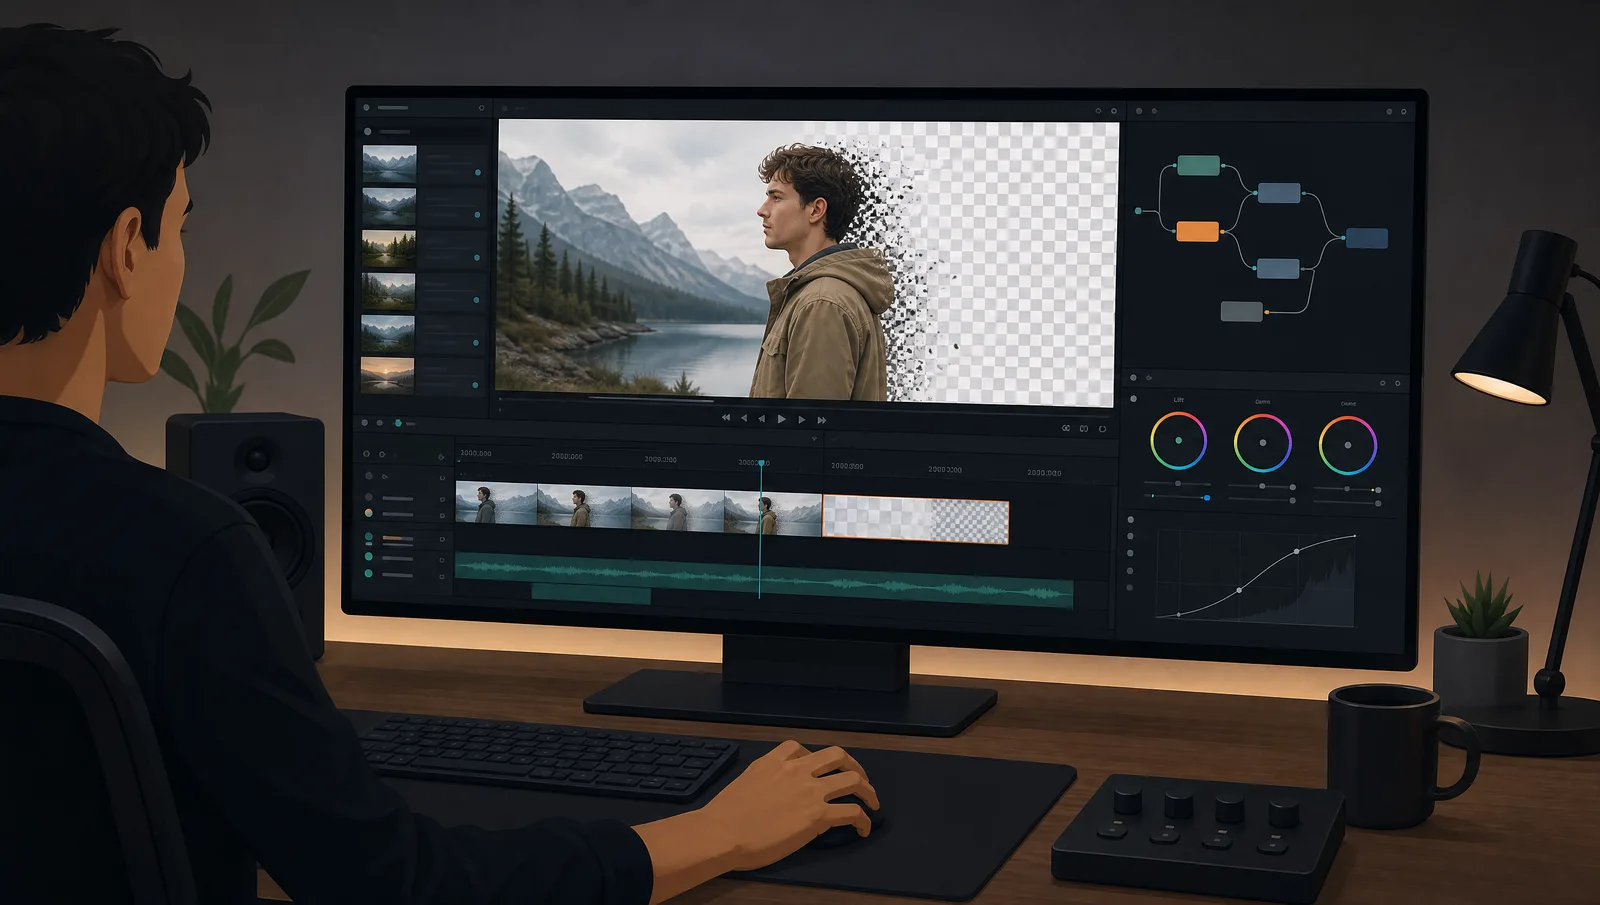Click the curve's middle-lower control point
This screenshot has width=1600, height=905.
[x=1239, y=590]
